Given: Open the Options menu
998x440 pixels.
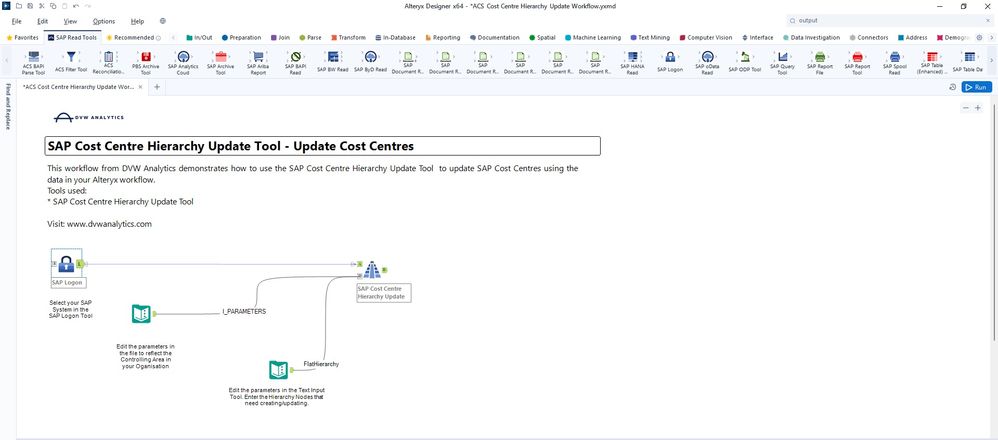Looking at the screenshot, I should [104, 21].
